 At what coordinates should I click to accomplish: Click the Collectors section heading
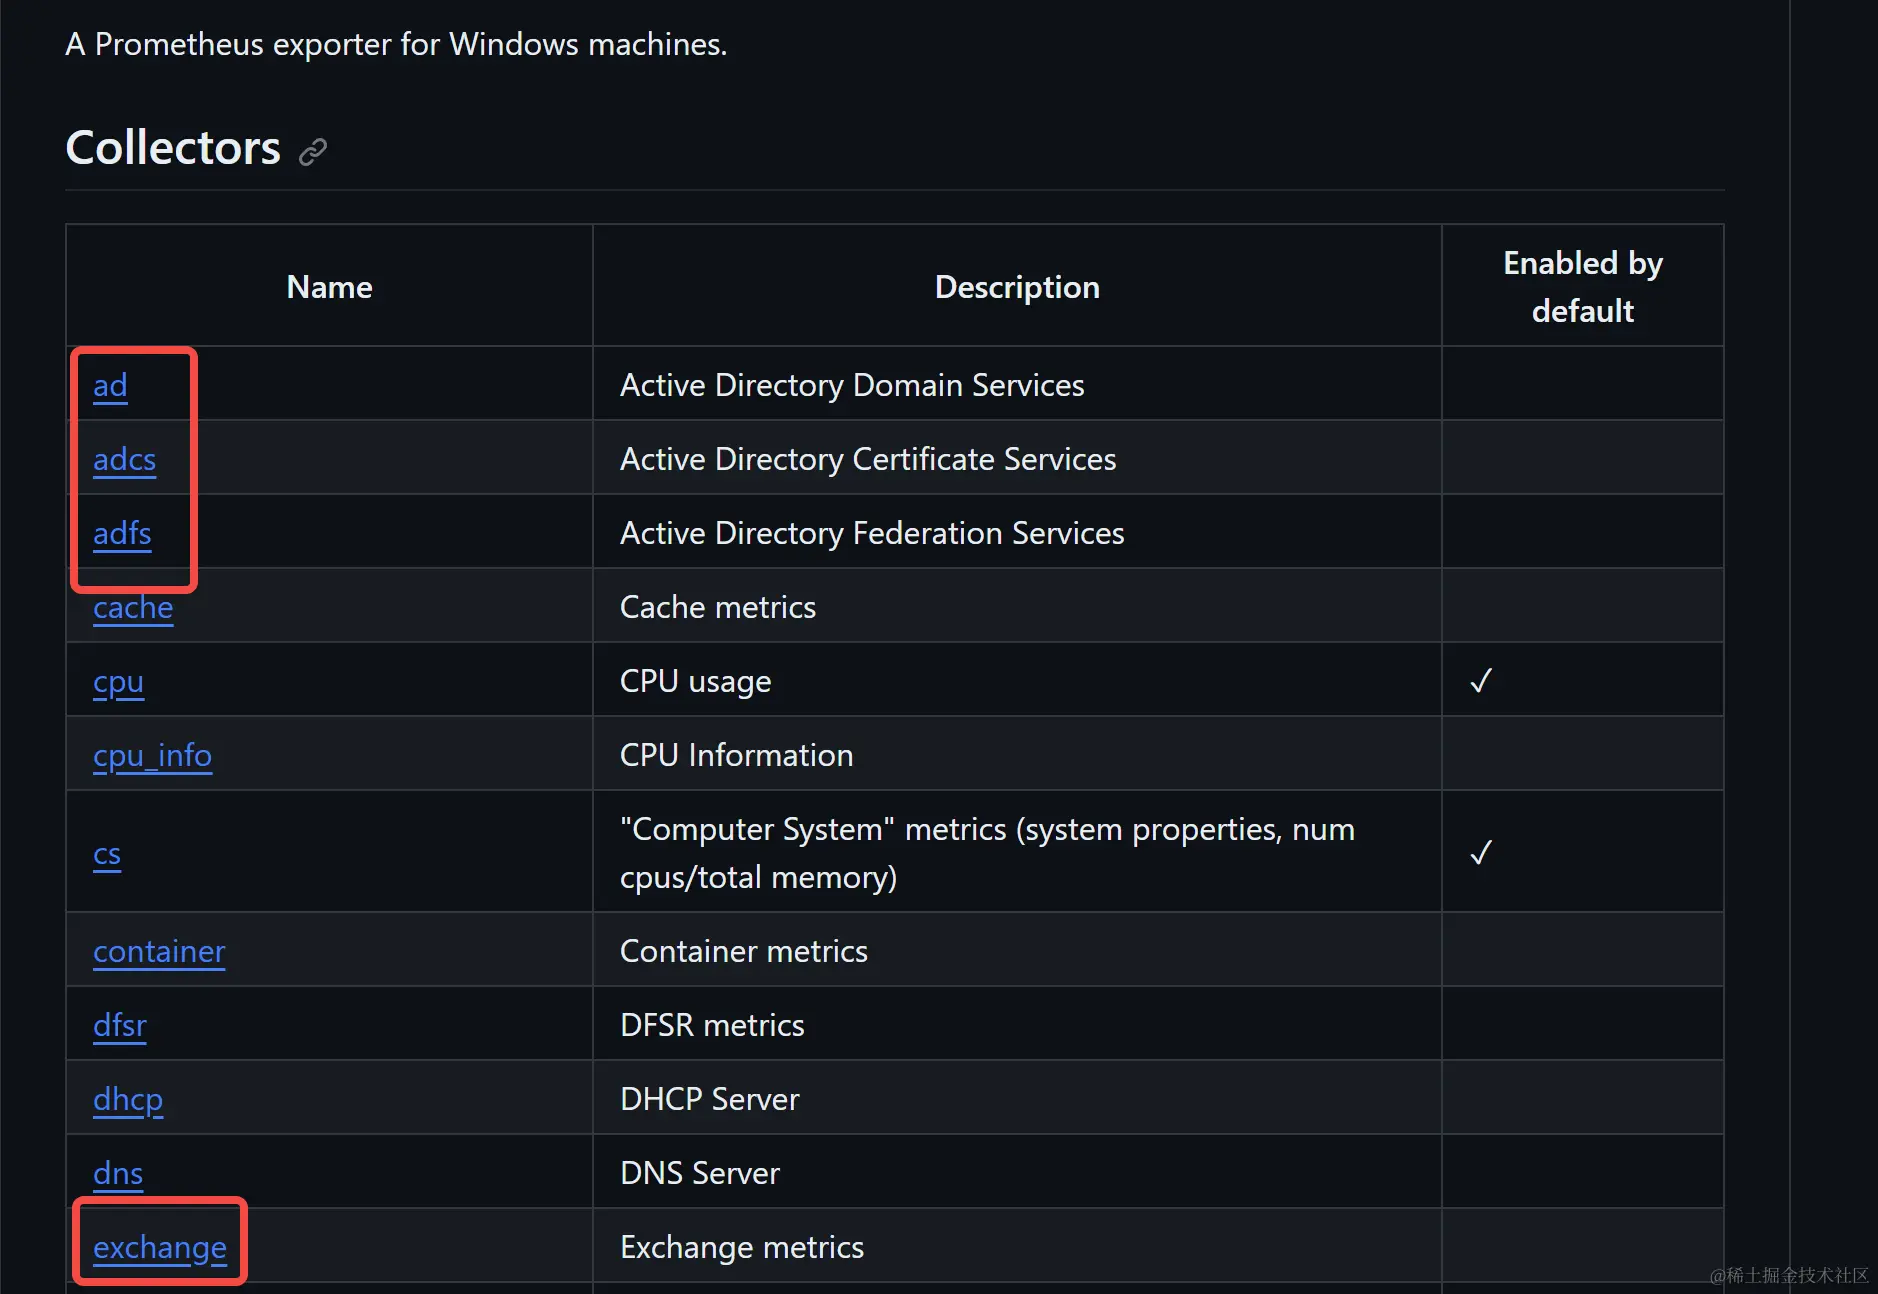pos(173,148)
